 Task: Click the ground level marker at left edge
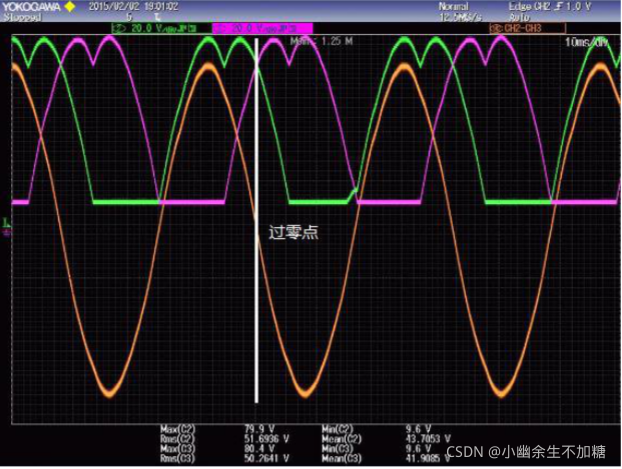pos(6,227)
